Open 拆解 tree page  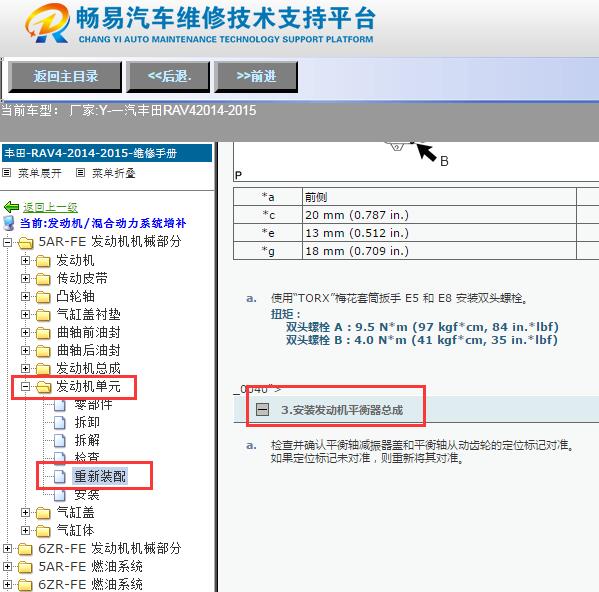[x=87, y=440]
